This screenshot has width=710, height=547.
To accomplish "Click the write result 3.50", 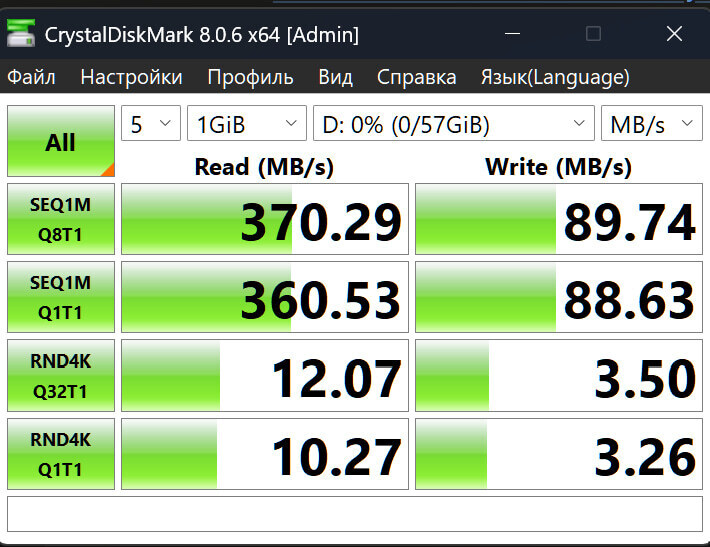I will pyautogui.click(x=559, y=375).
